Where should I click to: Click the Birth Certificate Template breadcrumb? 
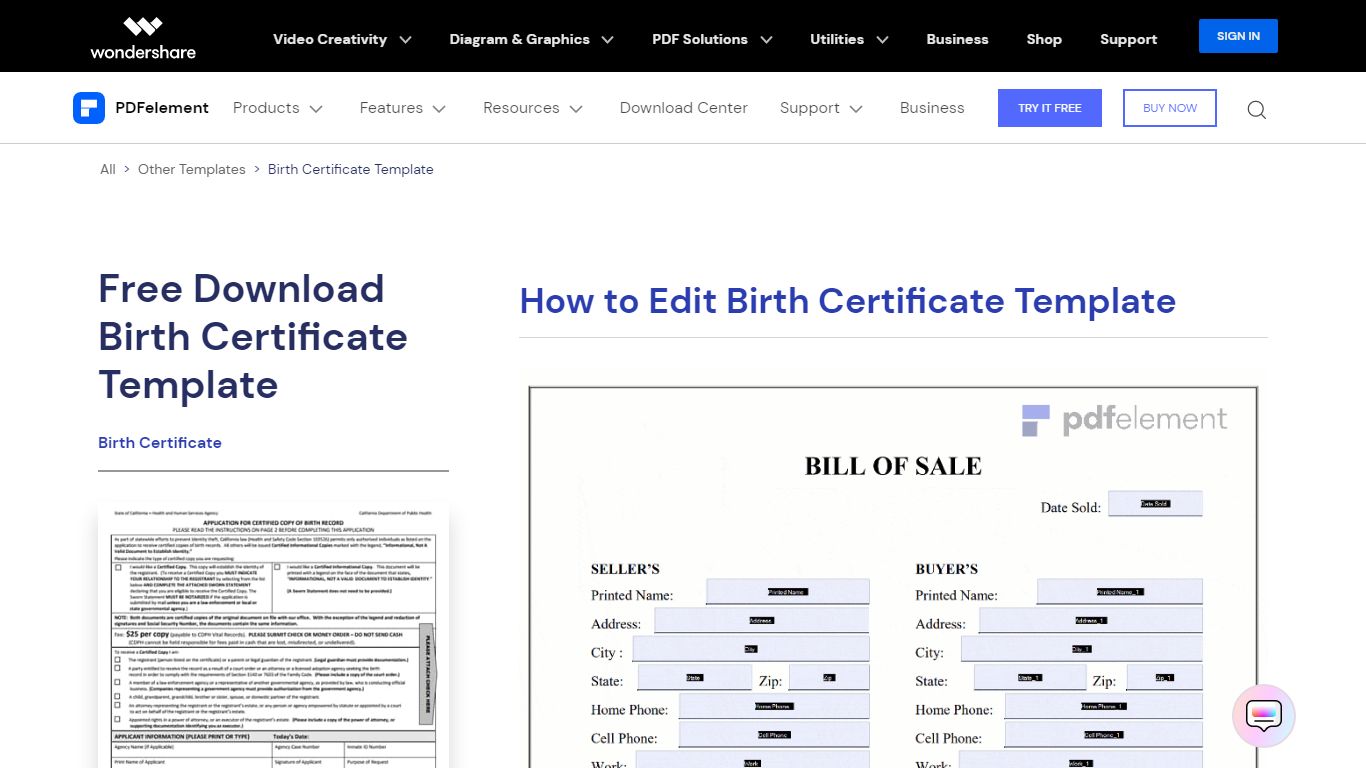tap(351, 169)
